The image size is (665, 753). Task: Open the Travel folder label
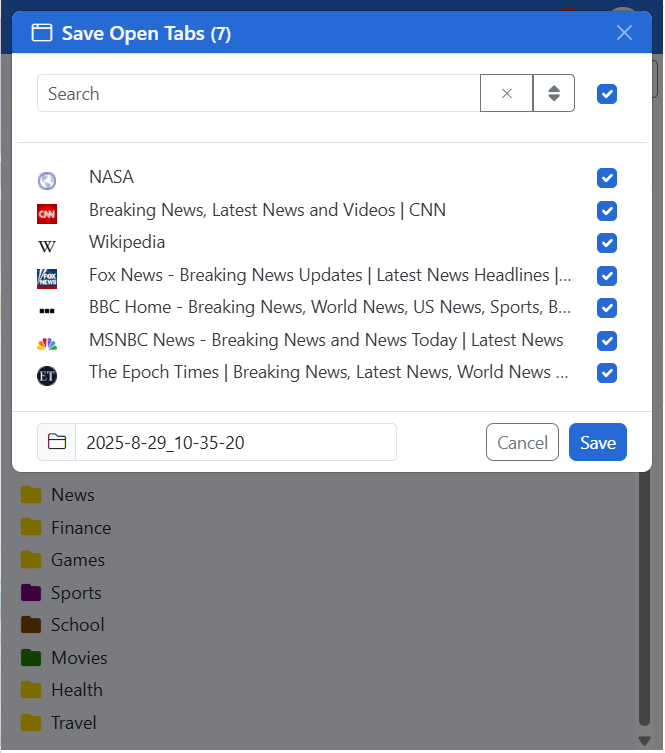point(74,723)
